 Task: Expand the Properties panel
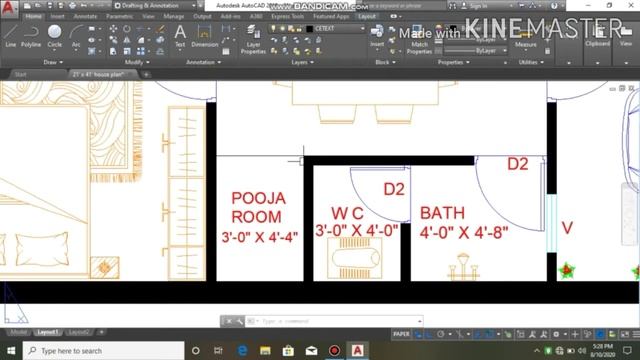(453, 62)
